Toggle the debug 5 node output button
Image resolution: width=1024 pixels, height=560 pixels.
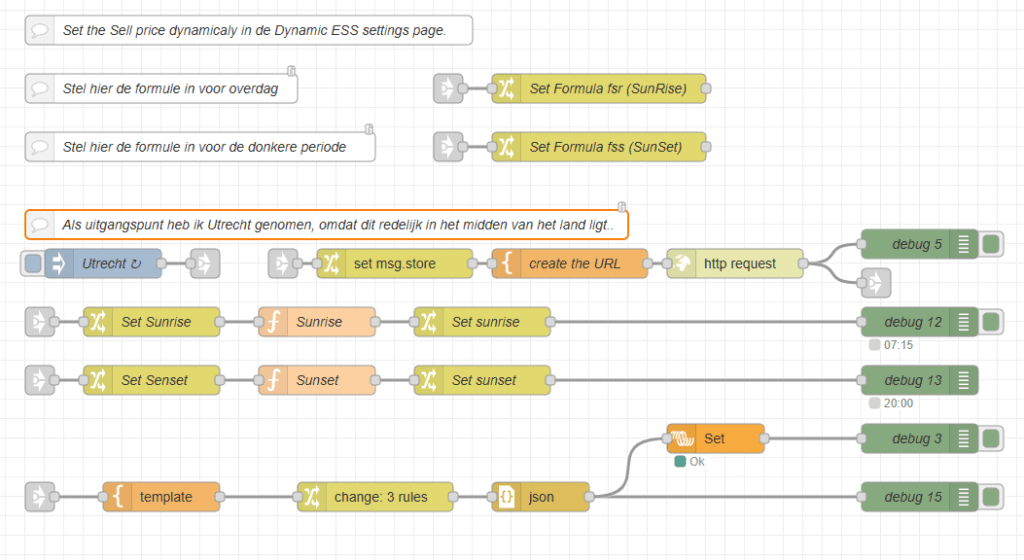(x=992, y=244)
